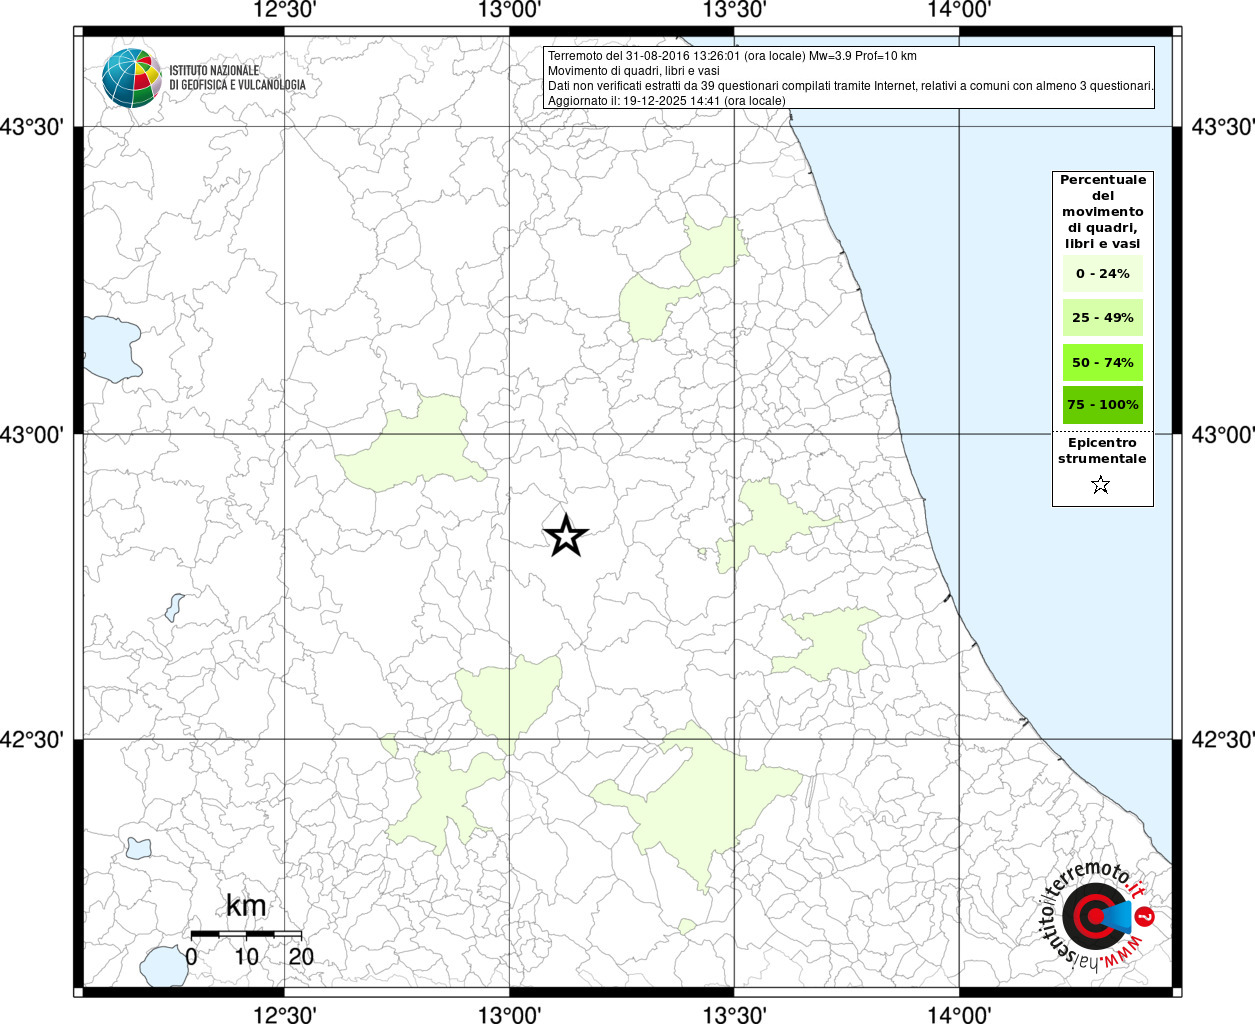Click the left 43°30' latitude label
1255x1024 pixels.
coord(33,128)
